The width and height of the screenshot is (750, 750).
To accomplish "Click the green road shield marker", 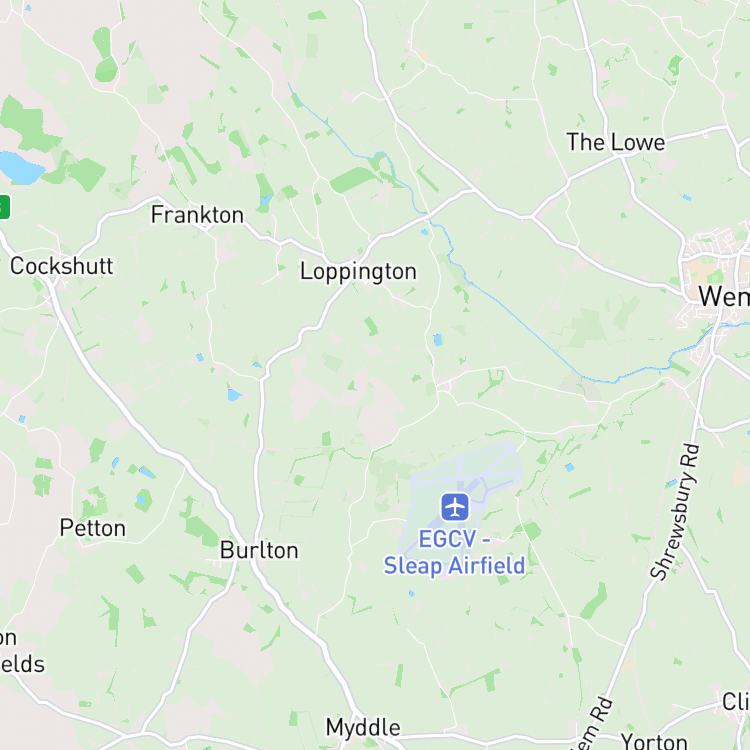I will pyautogui.click(x=4, y=207).
